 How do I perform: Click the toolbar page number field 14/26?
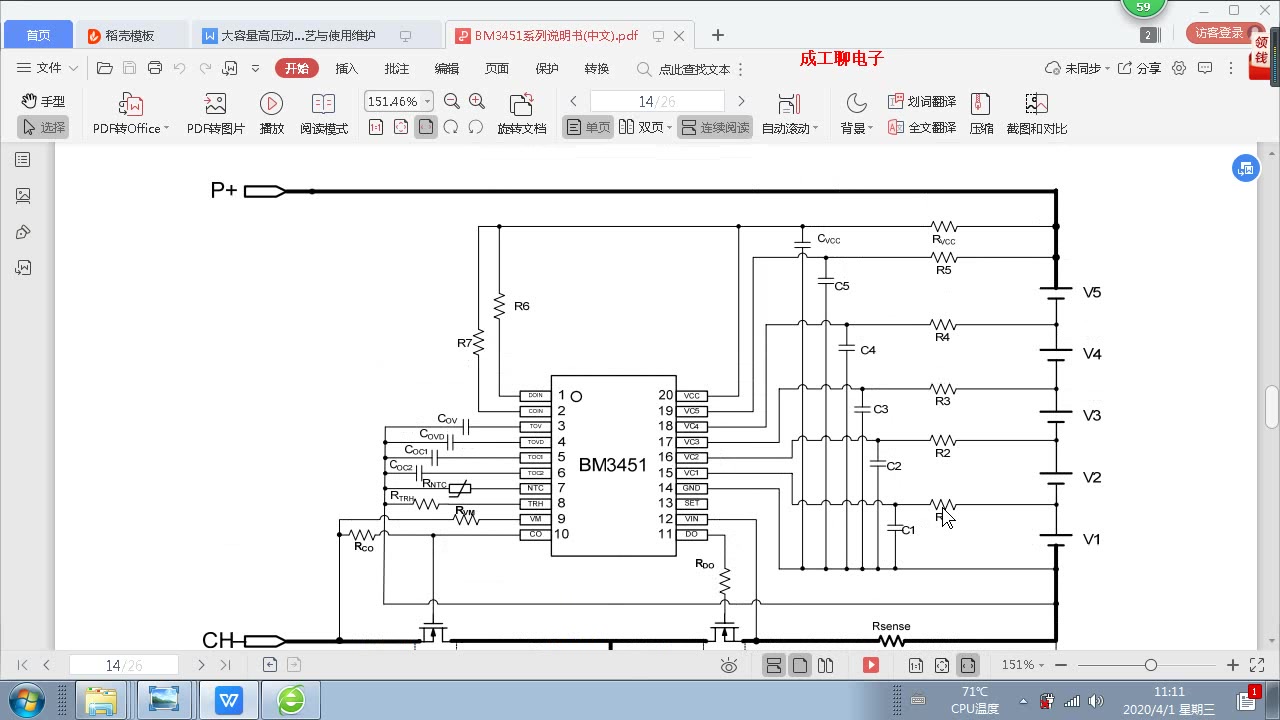[x=657, y=101]
